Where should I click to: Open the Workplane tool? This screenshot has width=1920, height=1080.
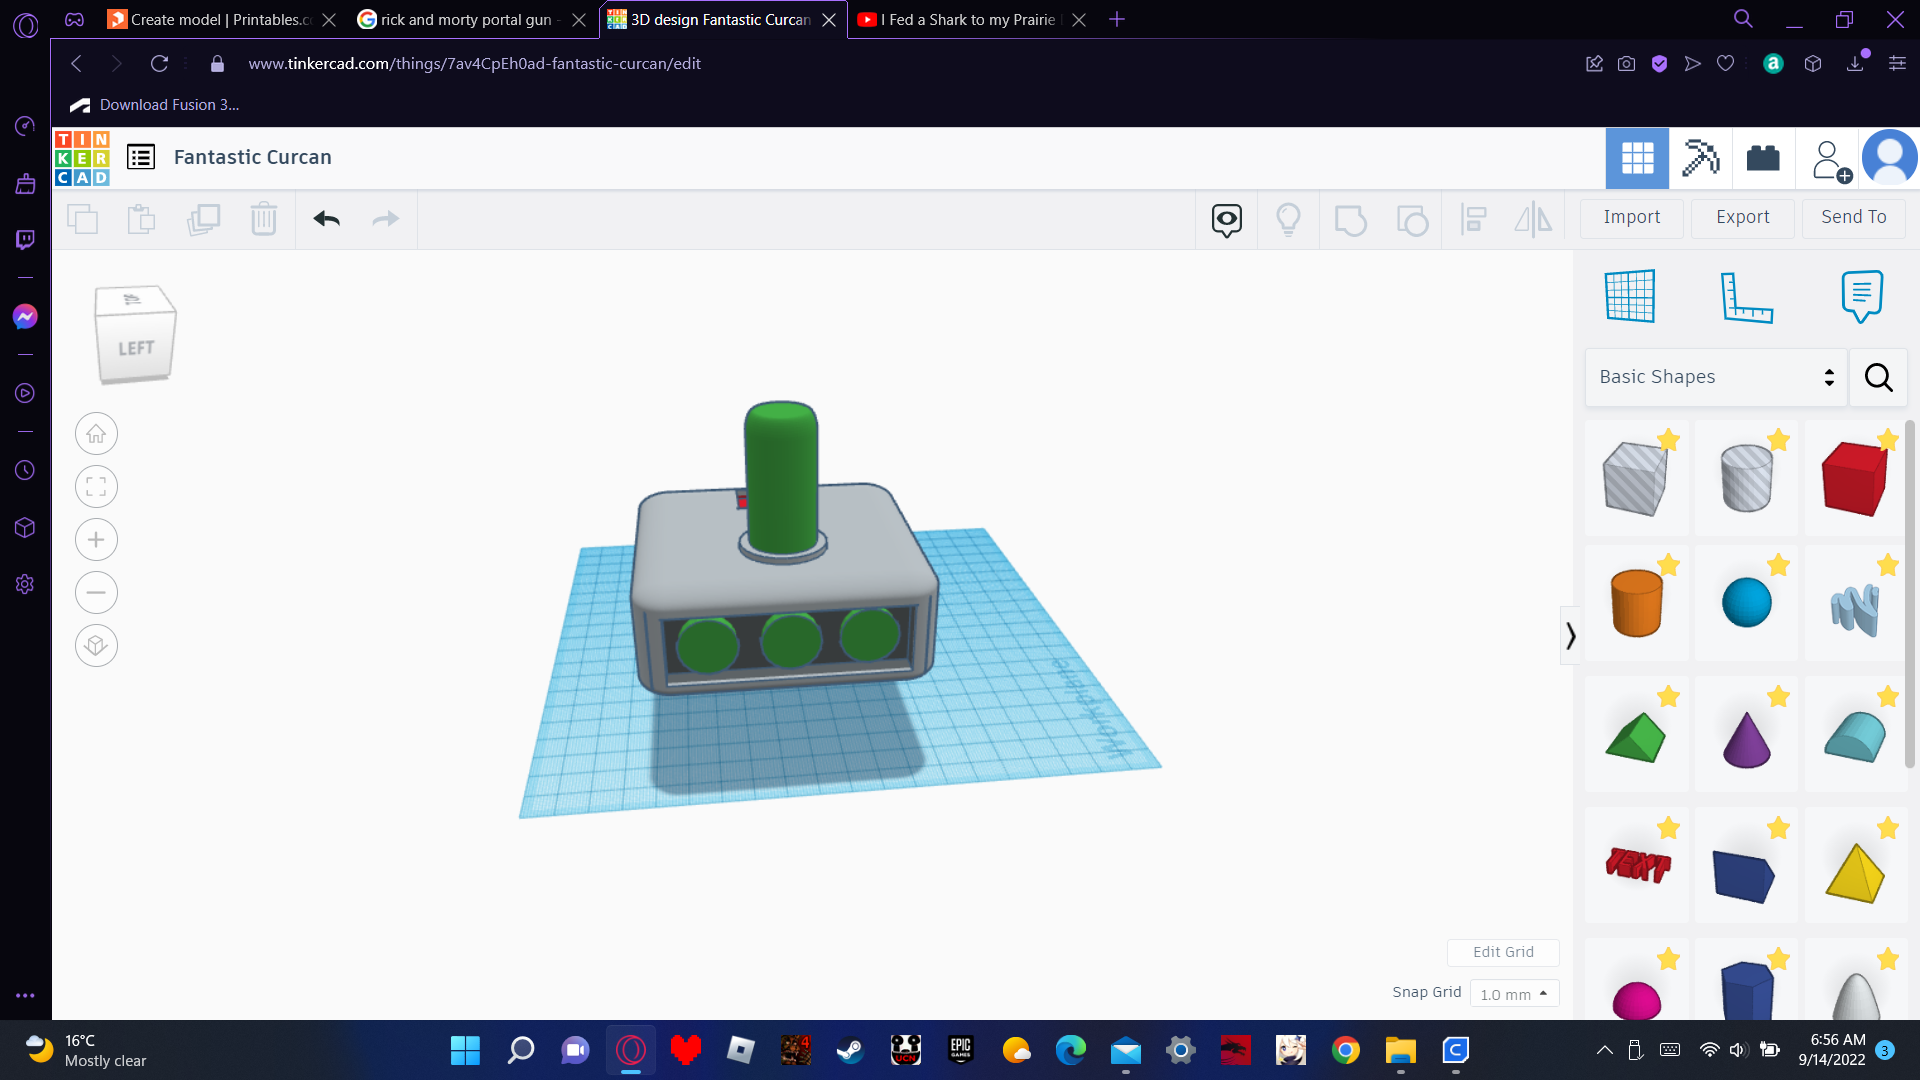coord(1630,296)
